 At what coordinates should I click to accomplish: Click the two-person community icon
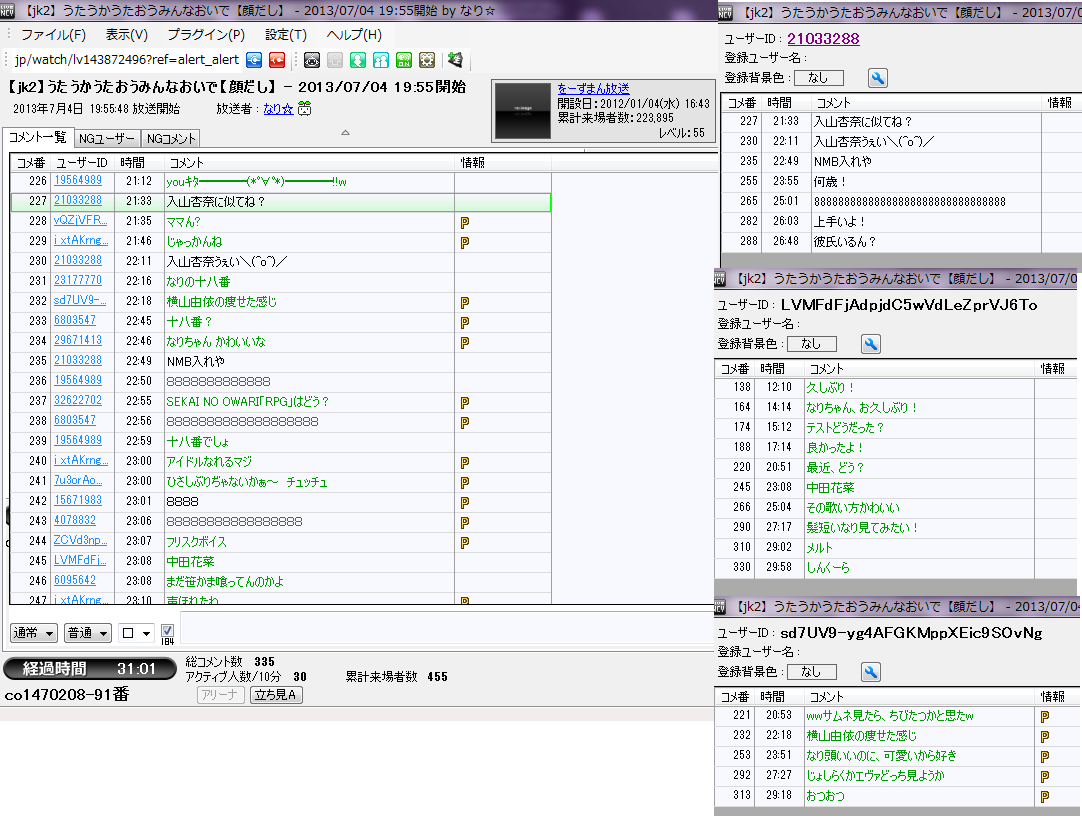381,60
